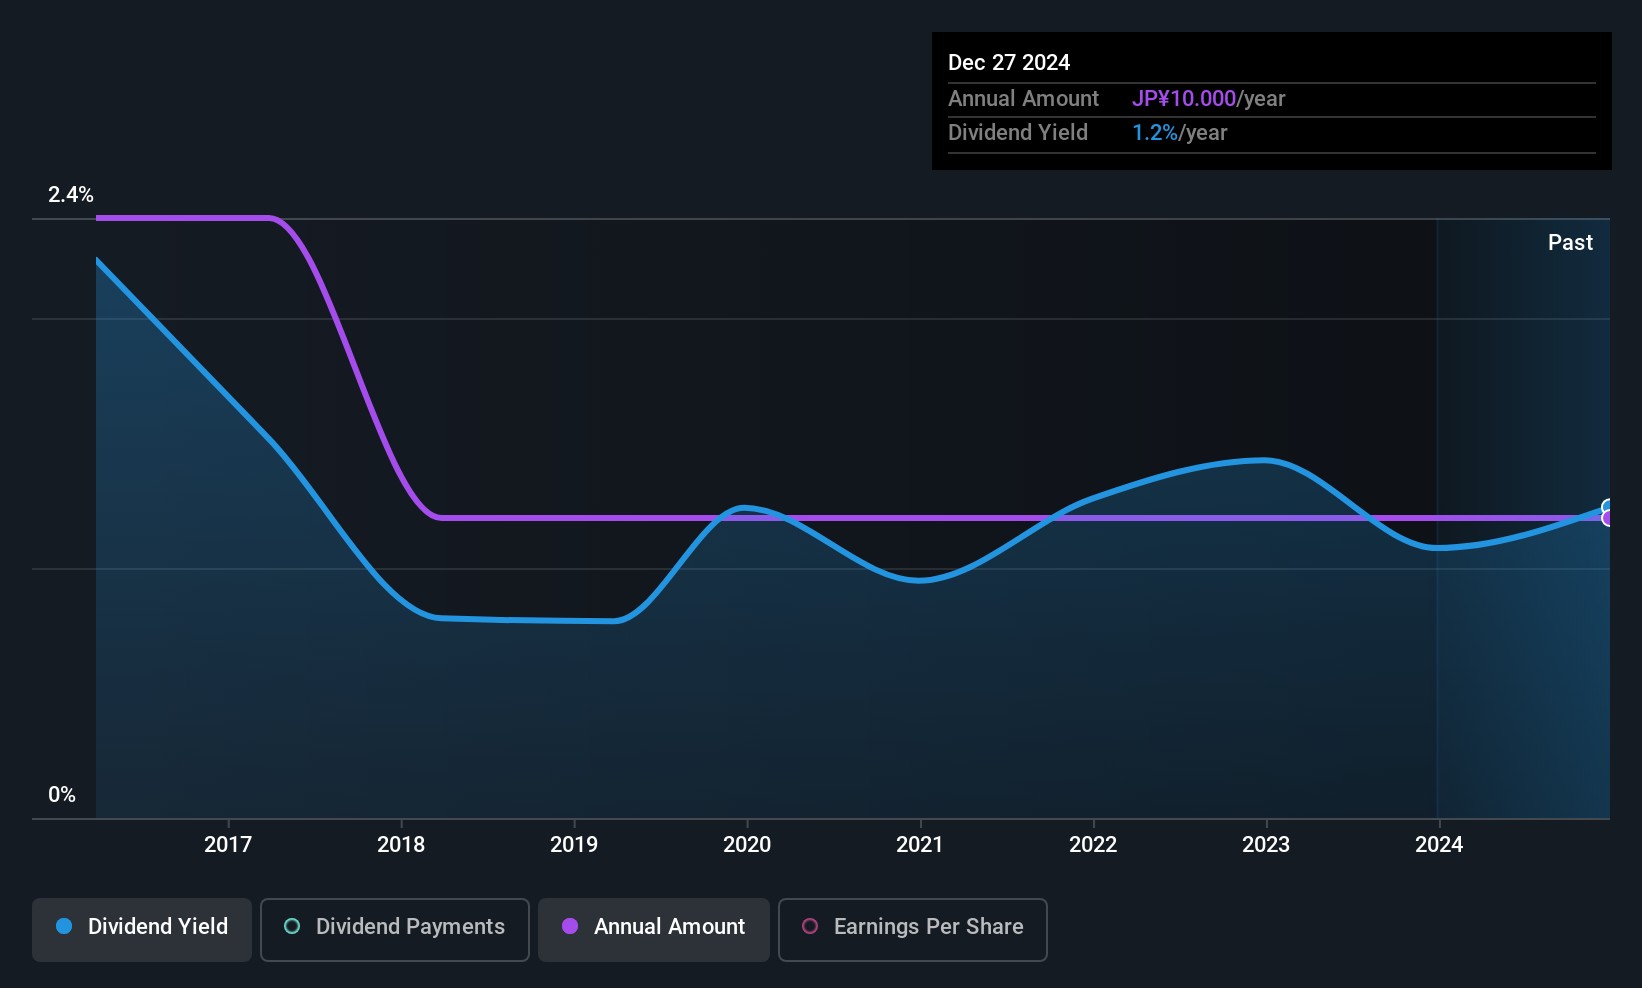Click the 2.4% y-axis label
The height and width of the screenshot is (988, 1642).
point(71,194)
